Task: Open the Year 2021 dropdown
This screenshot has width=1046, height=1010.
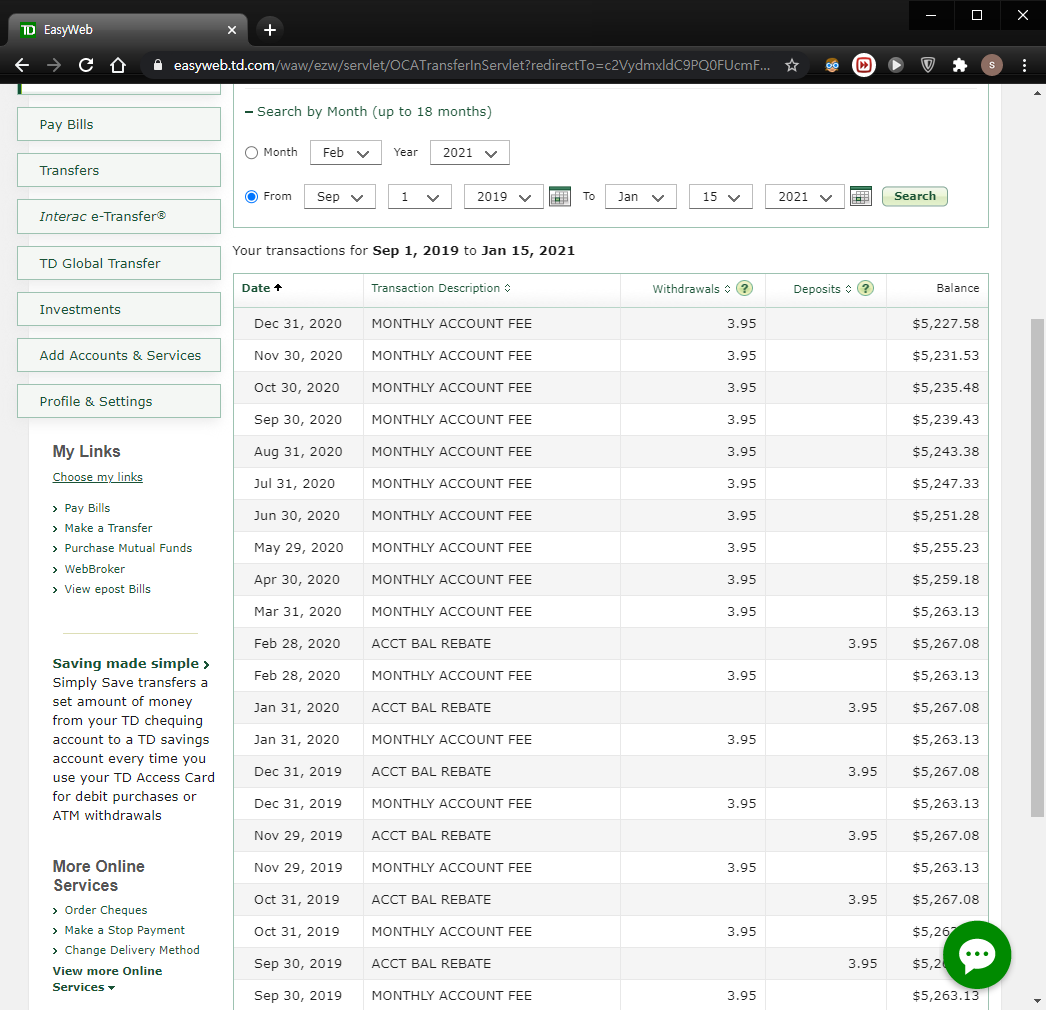Action: coord(470,153)
